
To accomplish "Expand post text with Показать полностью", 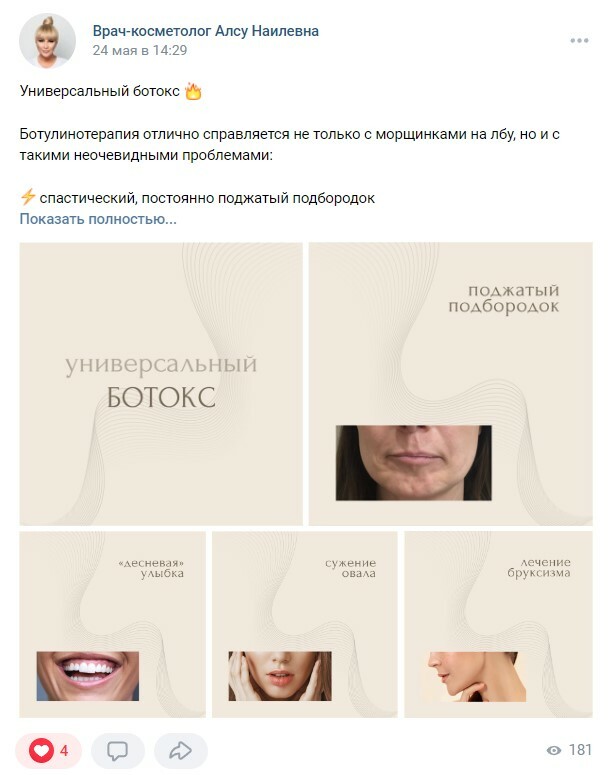I will point(98,219).
